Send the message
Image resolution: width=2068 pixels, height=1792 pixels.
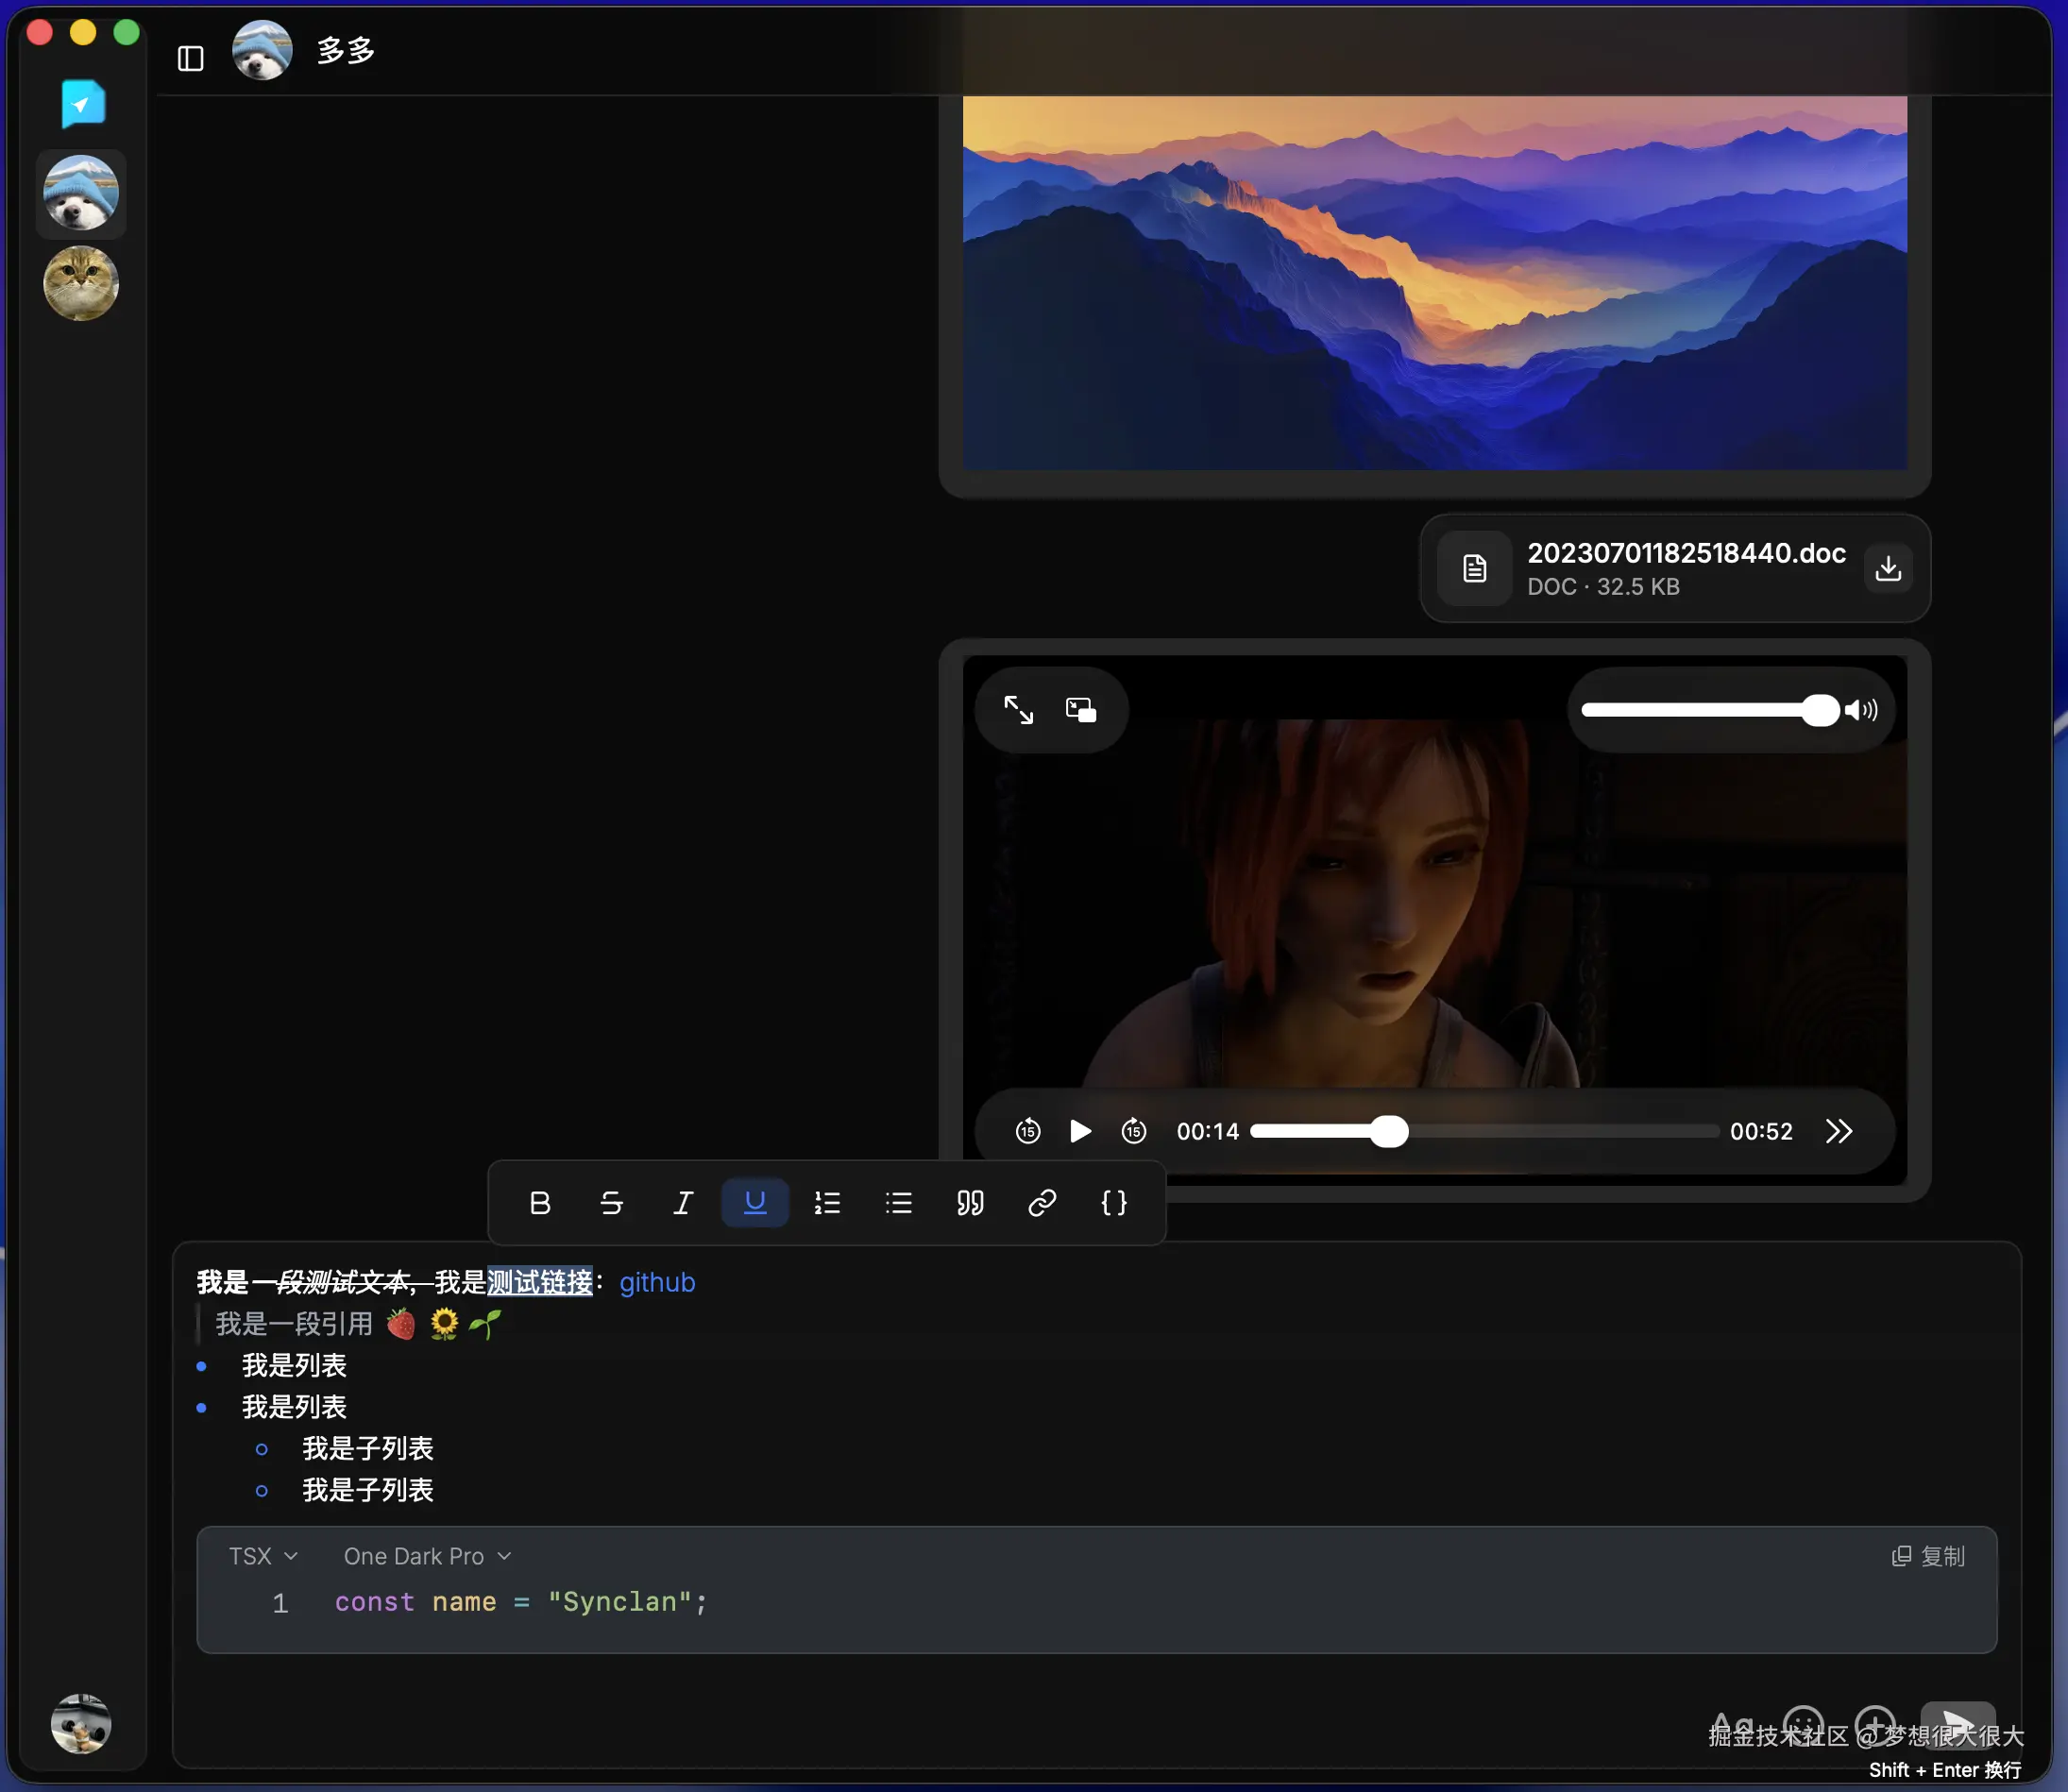pyautogui.click(x=1958, y=1725)
